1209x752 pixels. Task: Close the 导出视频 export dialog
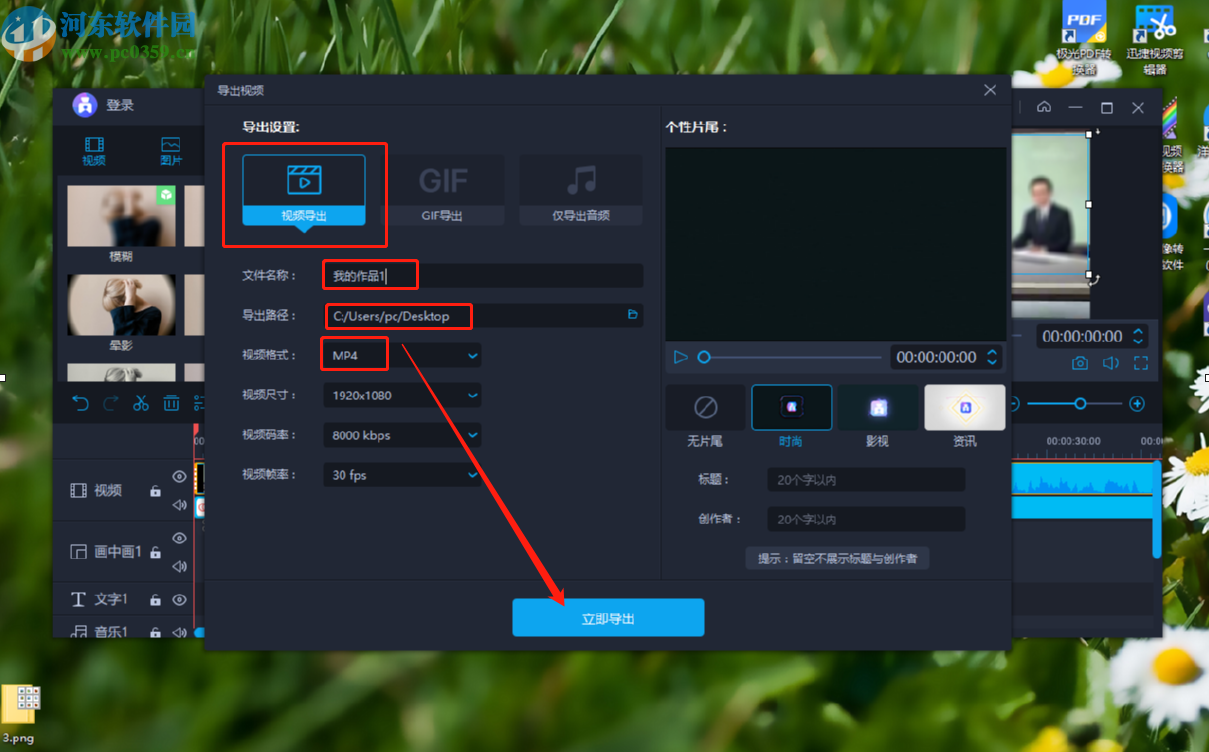coord(990,90)
